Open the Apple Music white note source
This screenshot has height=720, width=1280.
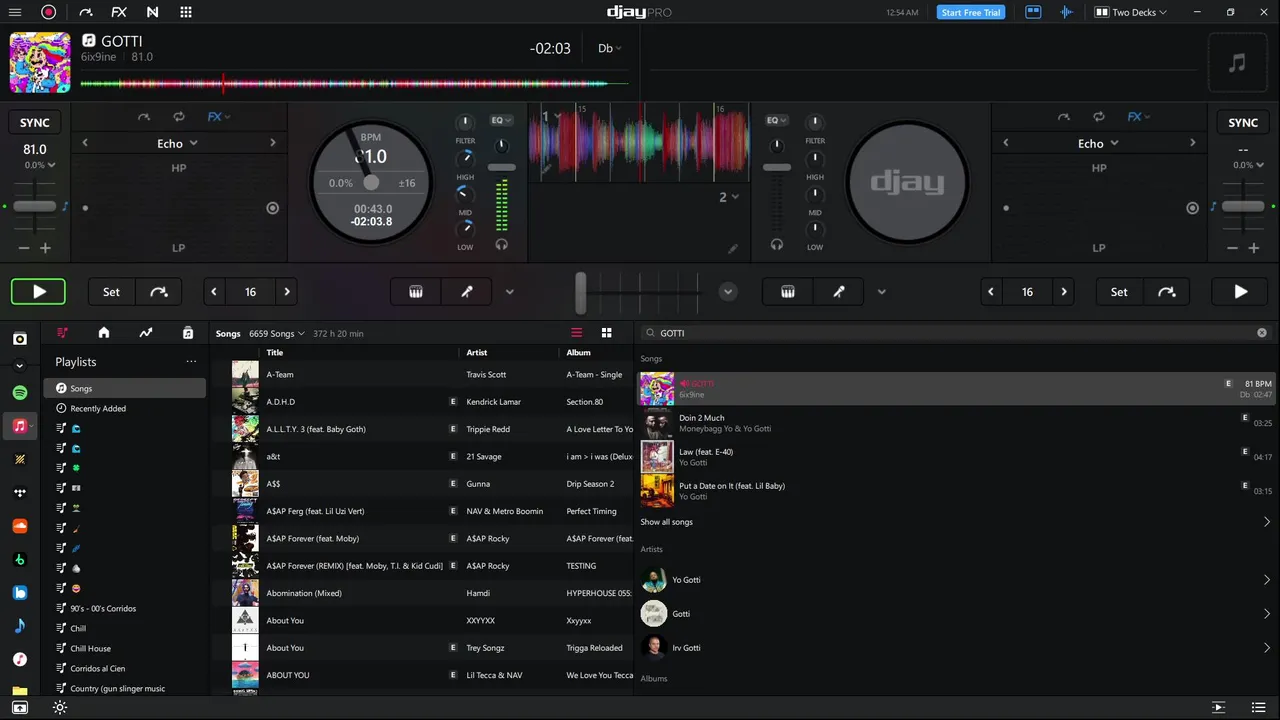tap(20, 659)
